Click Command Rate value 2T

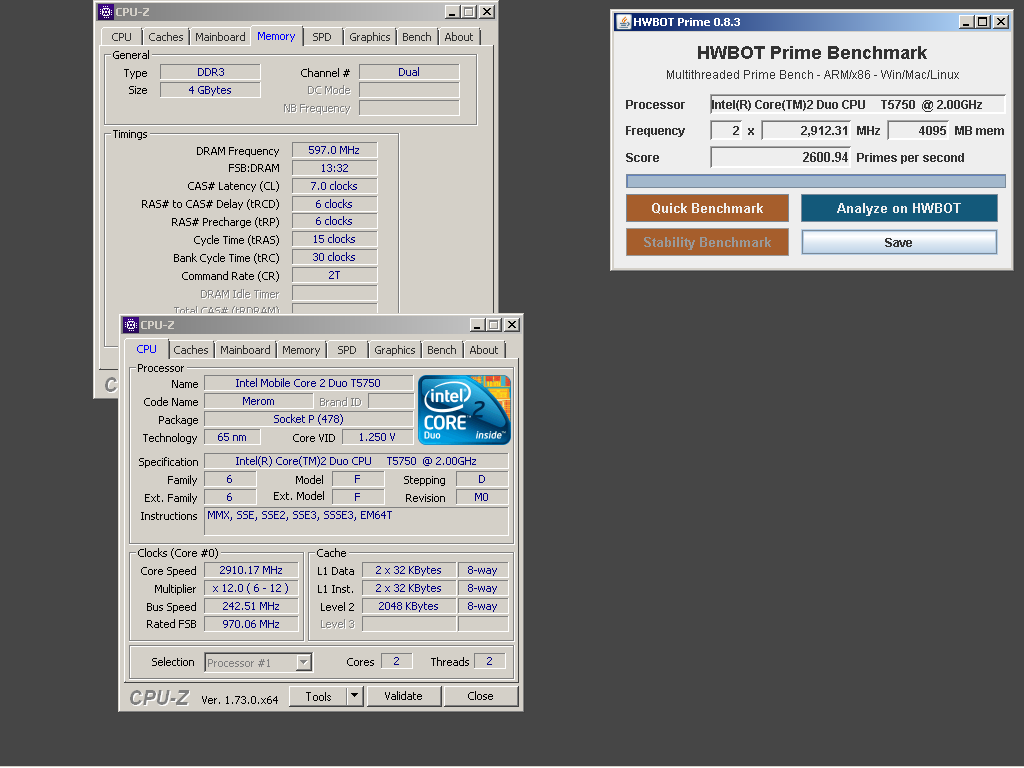334,275
